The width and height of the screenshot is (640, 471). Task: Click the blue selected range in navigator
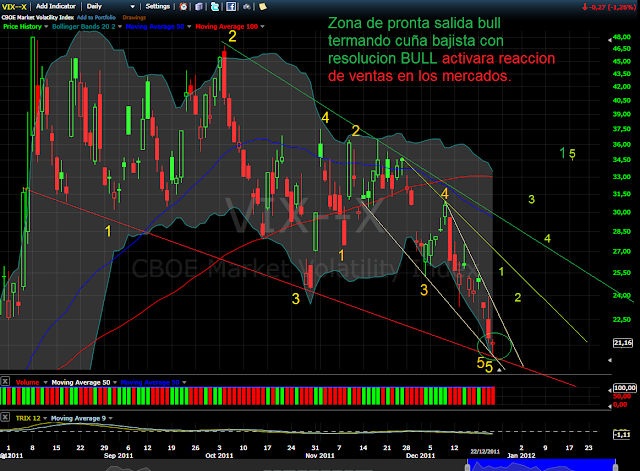(542, 465)
